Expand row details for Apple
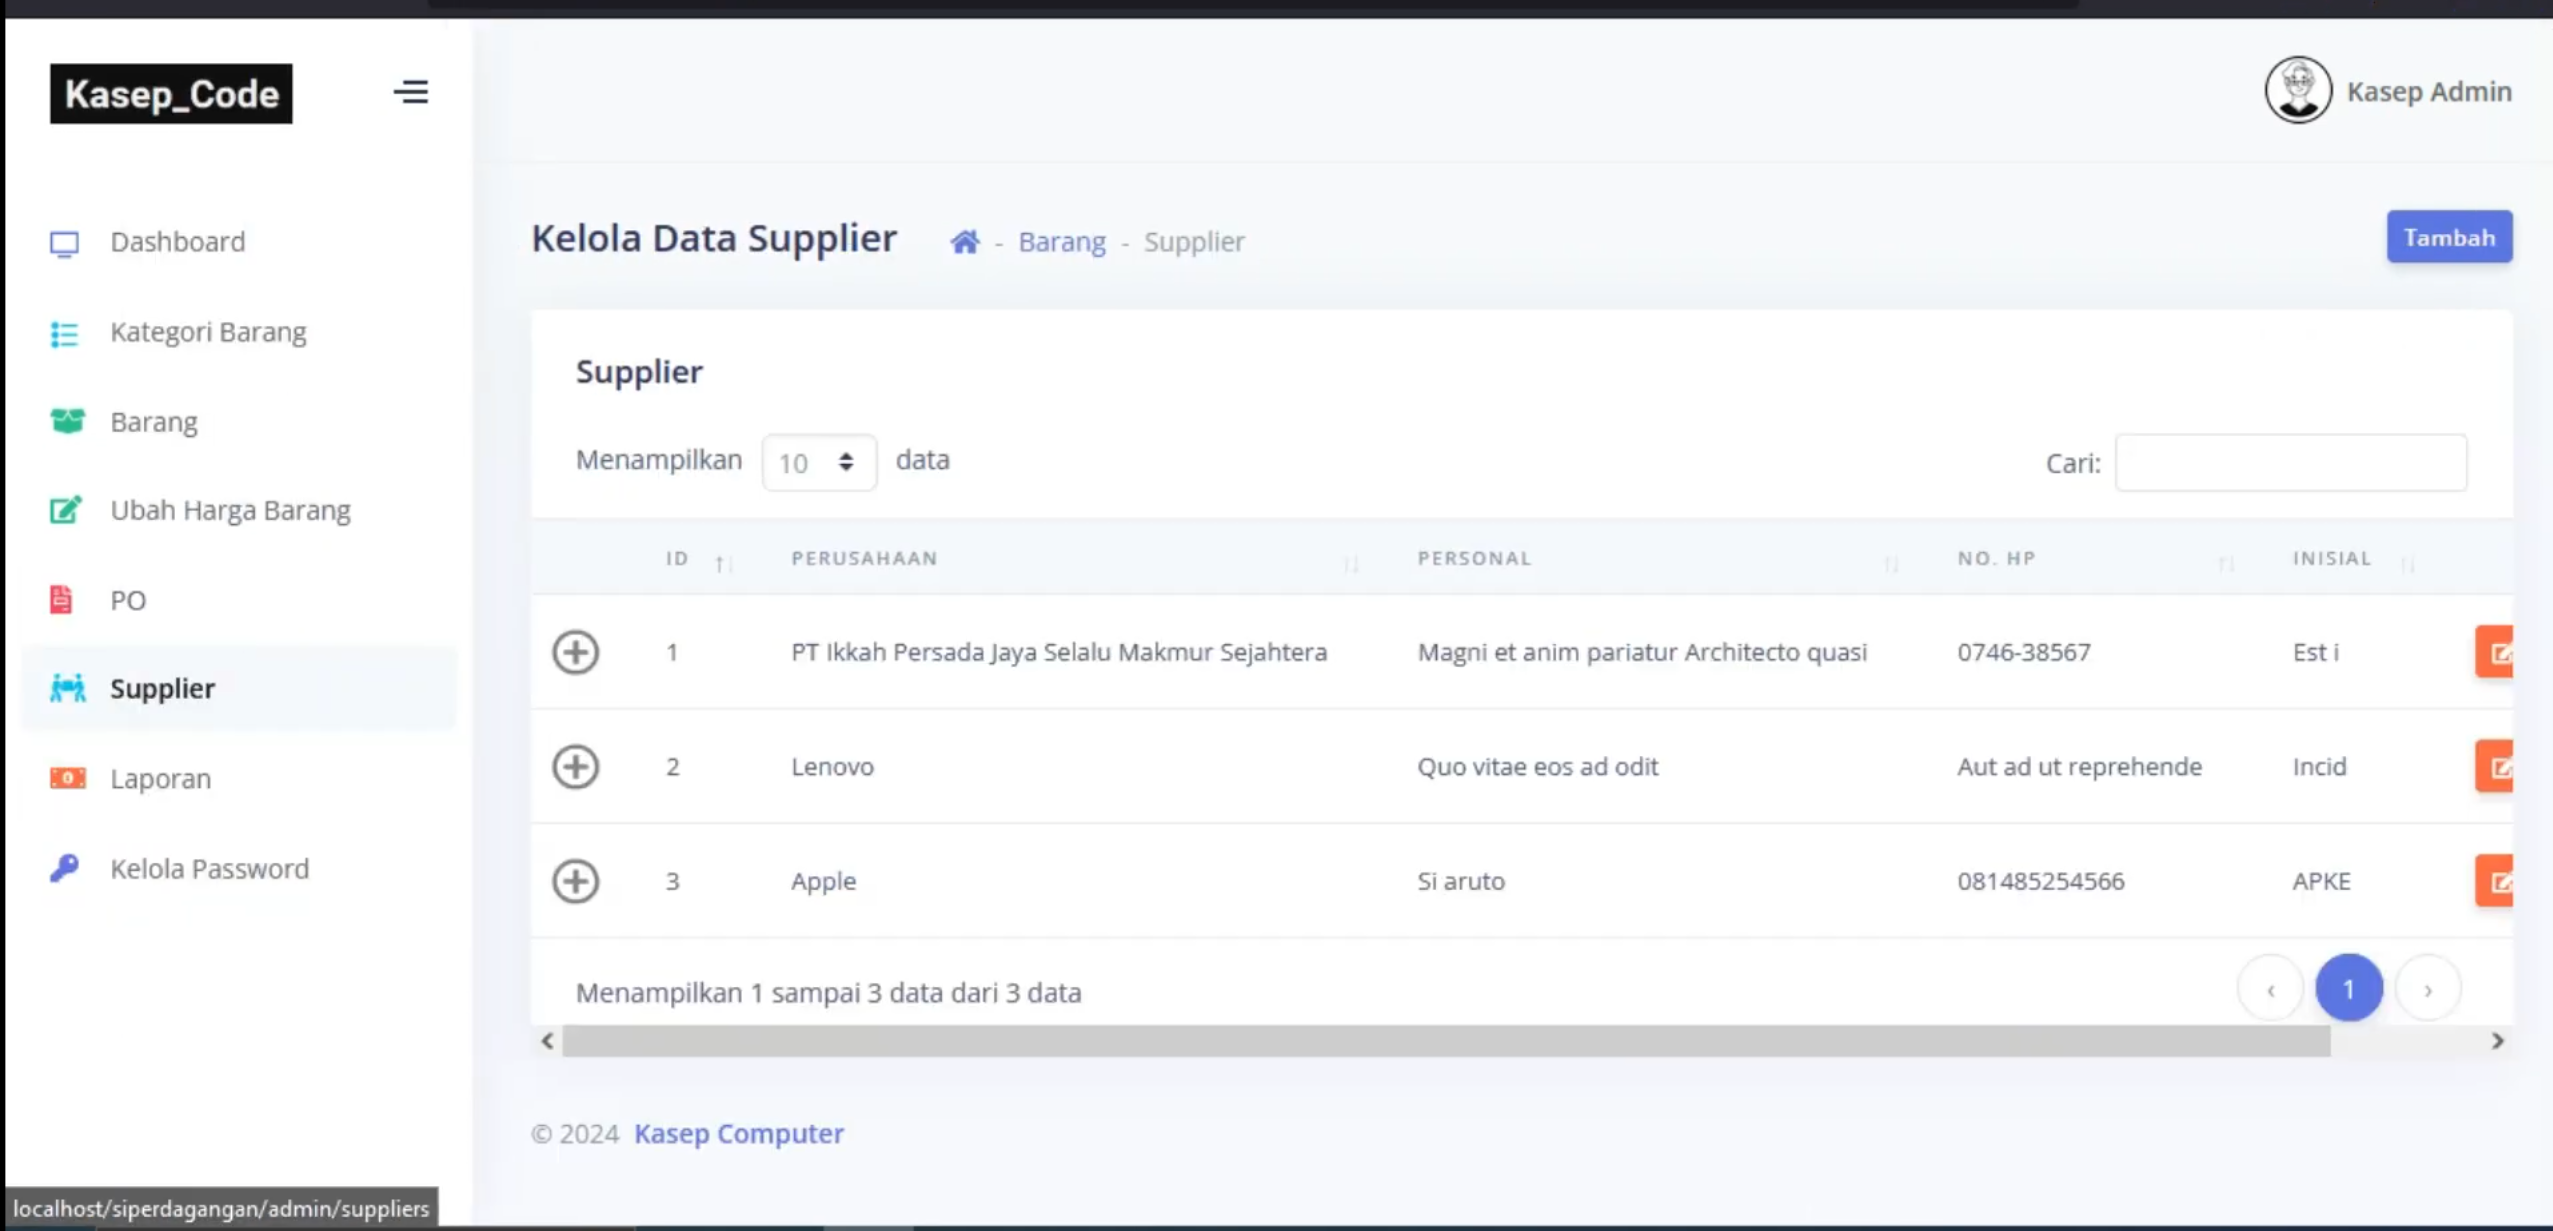2553x1231 pixels. pos(576,881)
